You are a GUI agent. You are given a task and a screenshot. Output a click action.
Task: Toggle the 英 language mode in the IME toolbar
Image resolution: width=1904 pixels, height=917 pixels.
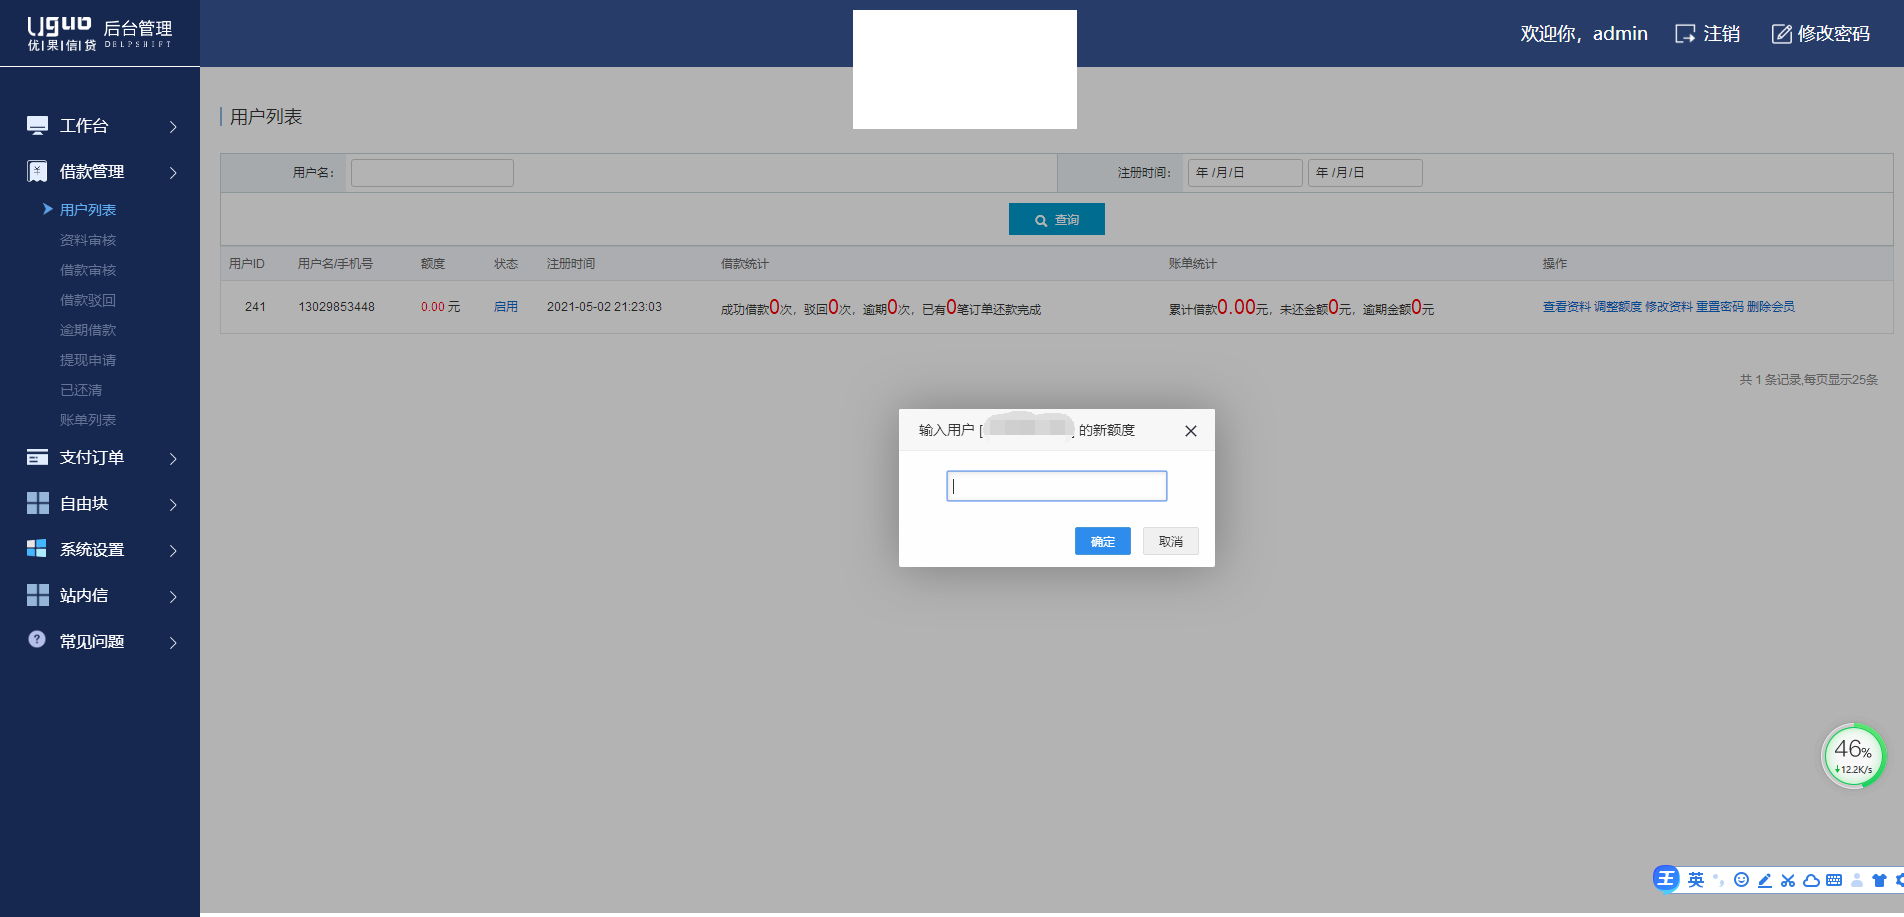(x=1696, y=880)
